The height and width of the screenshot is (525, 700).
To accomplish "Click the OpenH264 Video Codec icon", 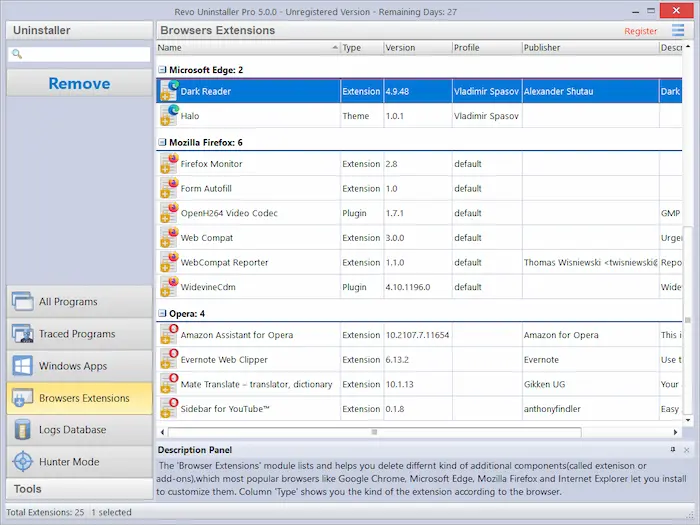I will pos(169,213).
